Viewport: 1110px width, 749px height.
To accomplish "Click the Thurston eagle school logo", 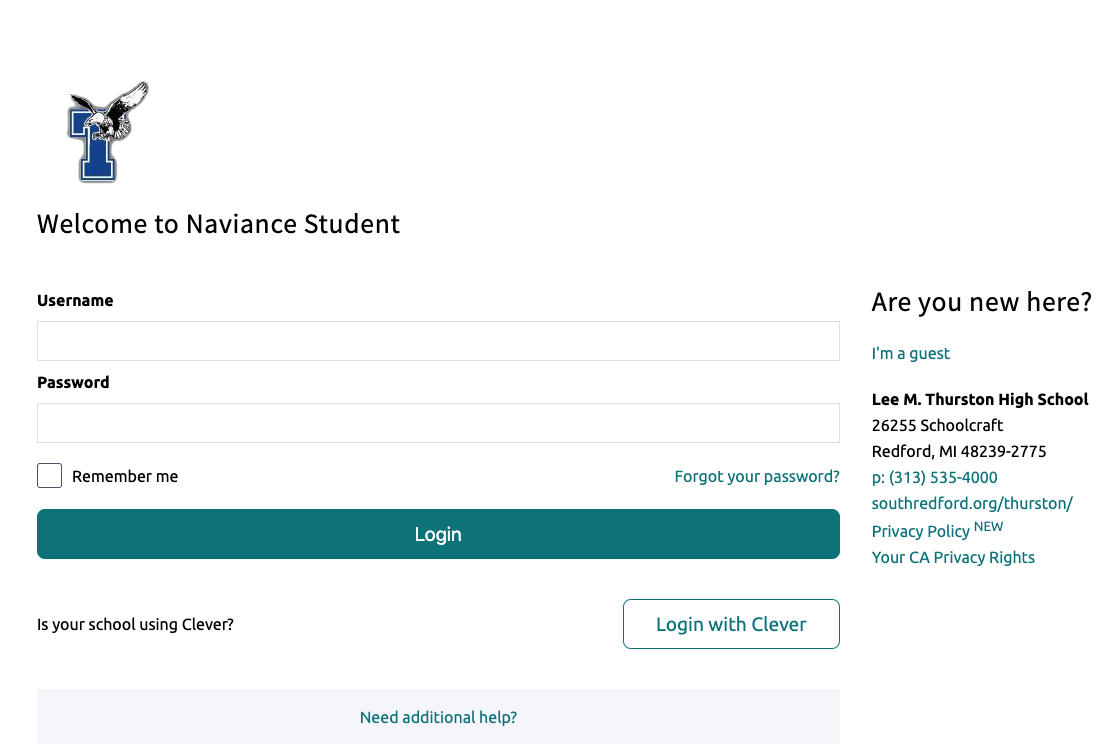I will click(x=105, y=130).
